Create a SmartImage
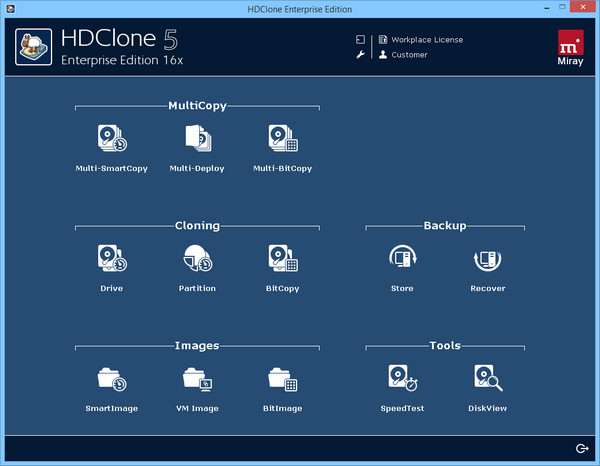600x466 pixels. pos(112,380)
